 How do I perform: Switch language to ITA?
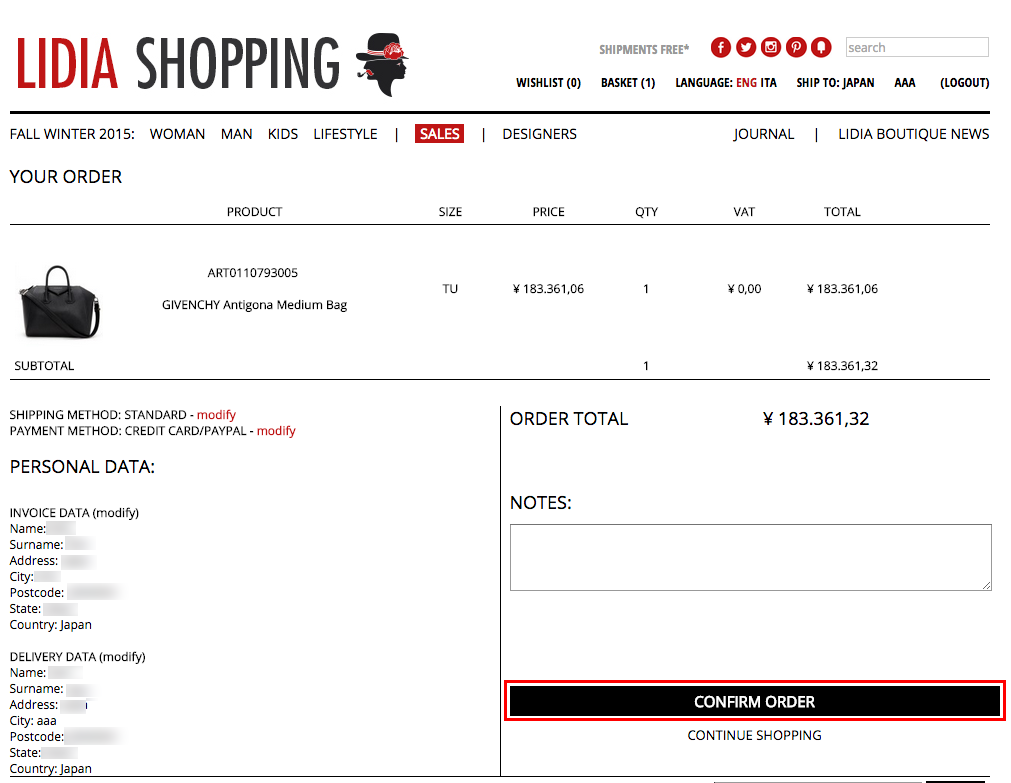pos(768,83)
